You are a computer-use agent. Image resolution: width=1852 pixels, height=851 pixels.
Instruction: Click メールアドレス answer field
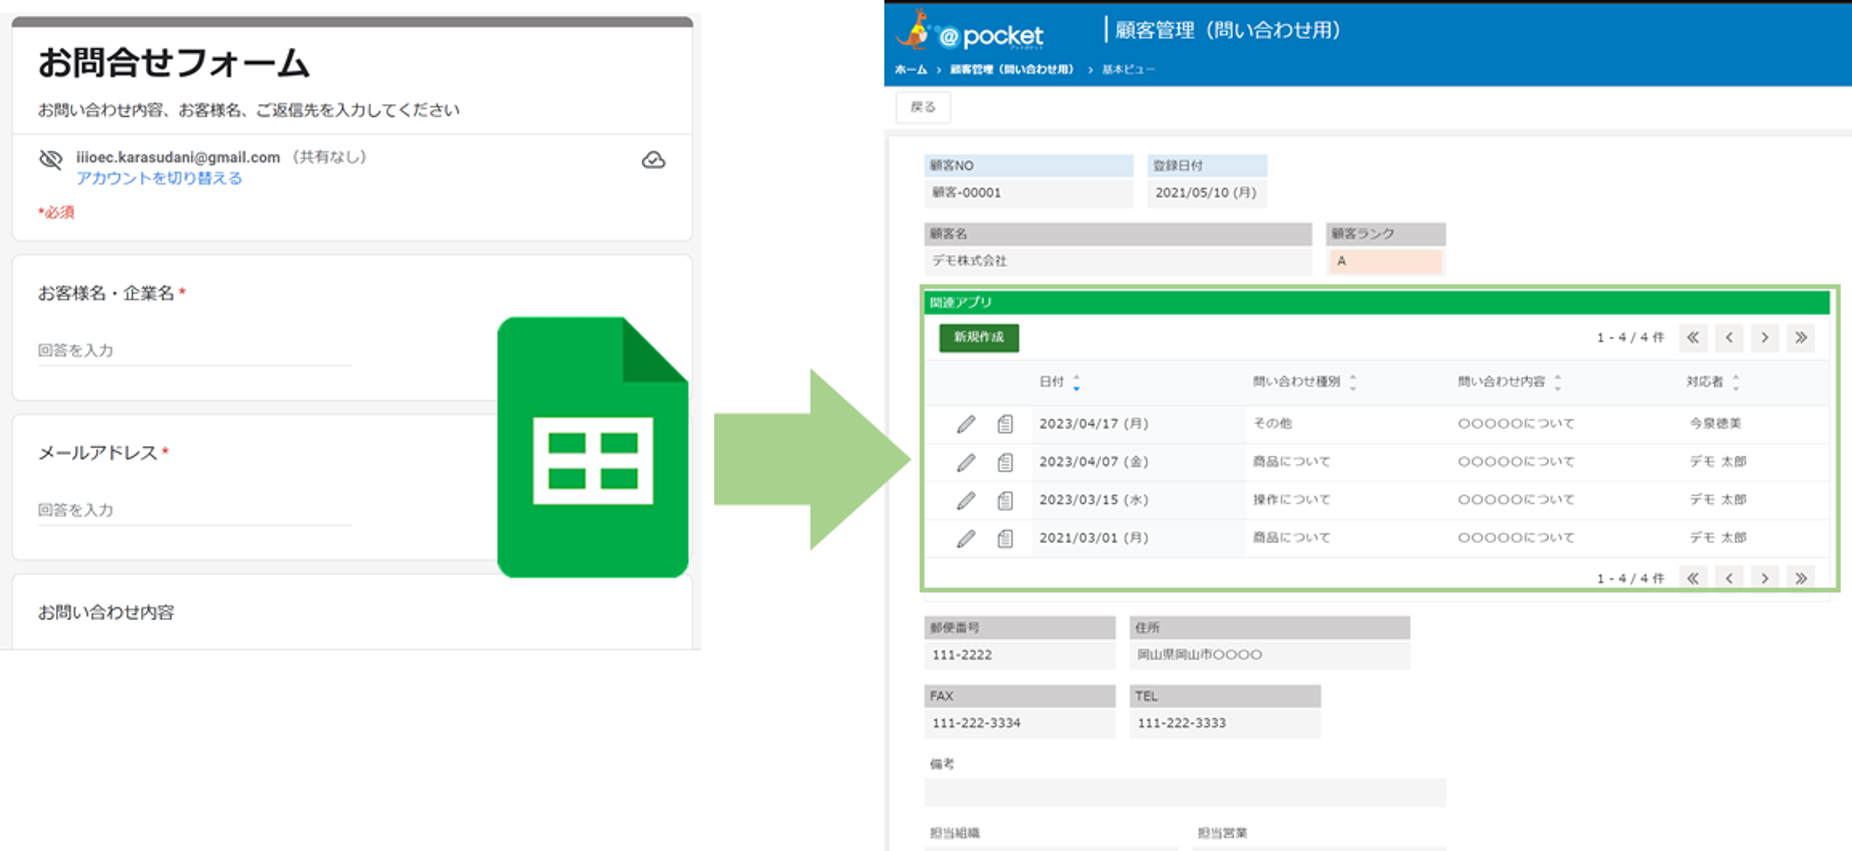(194, 510)
